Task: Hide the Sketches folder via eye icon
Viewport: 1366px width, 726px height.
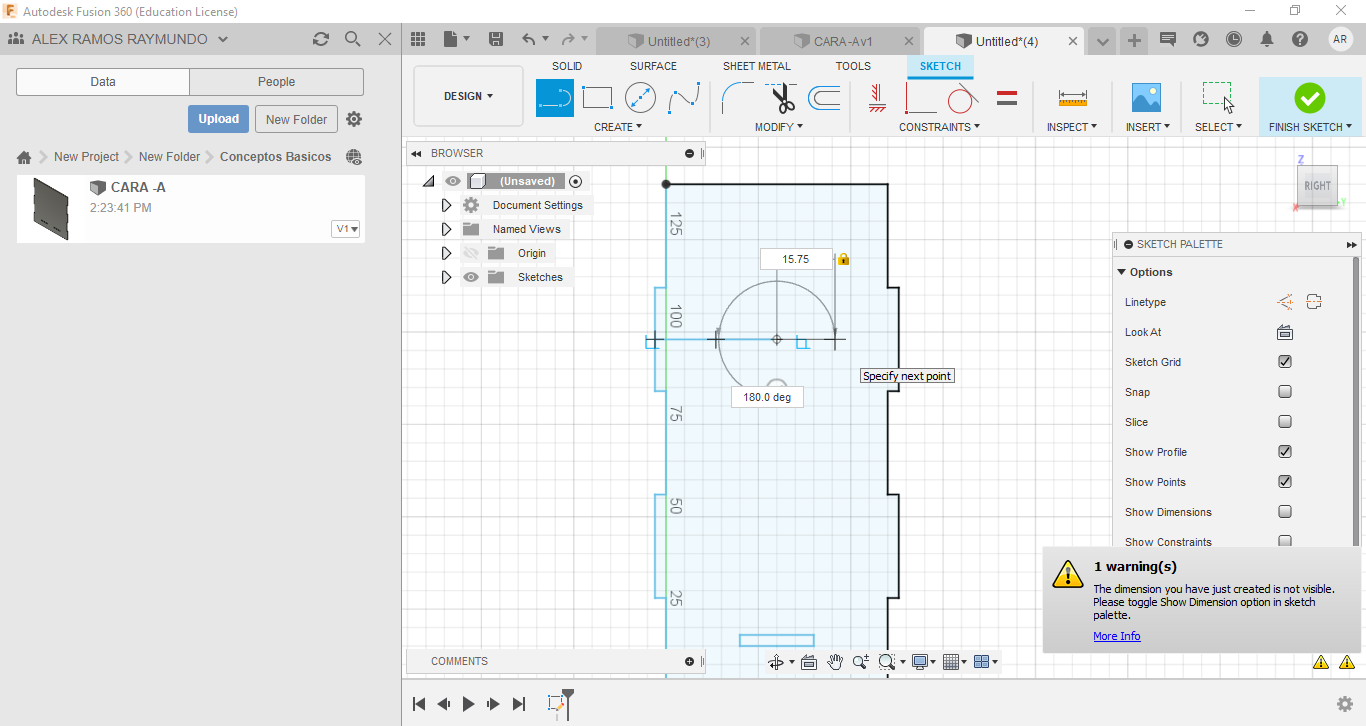Action: tap(471, 277)
